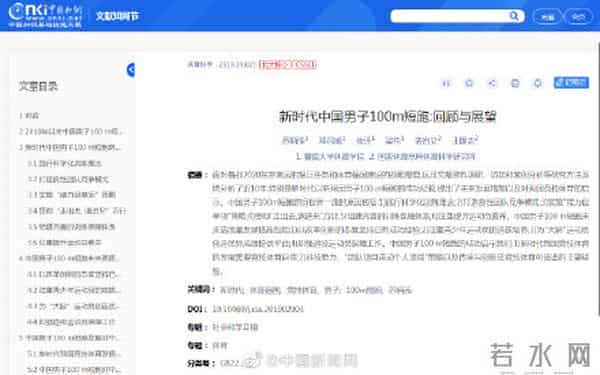
Task: Open outline section 5 entry
Action: pyautogui.click(x=70, y=338)
